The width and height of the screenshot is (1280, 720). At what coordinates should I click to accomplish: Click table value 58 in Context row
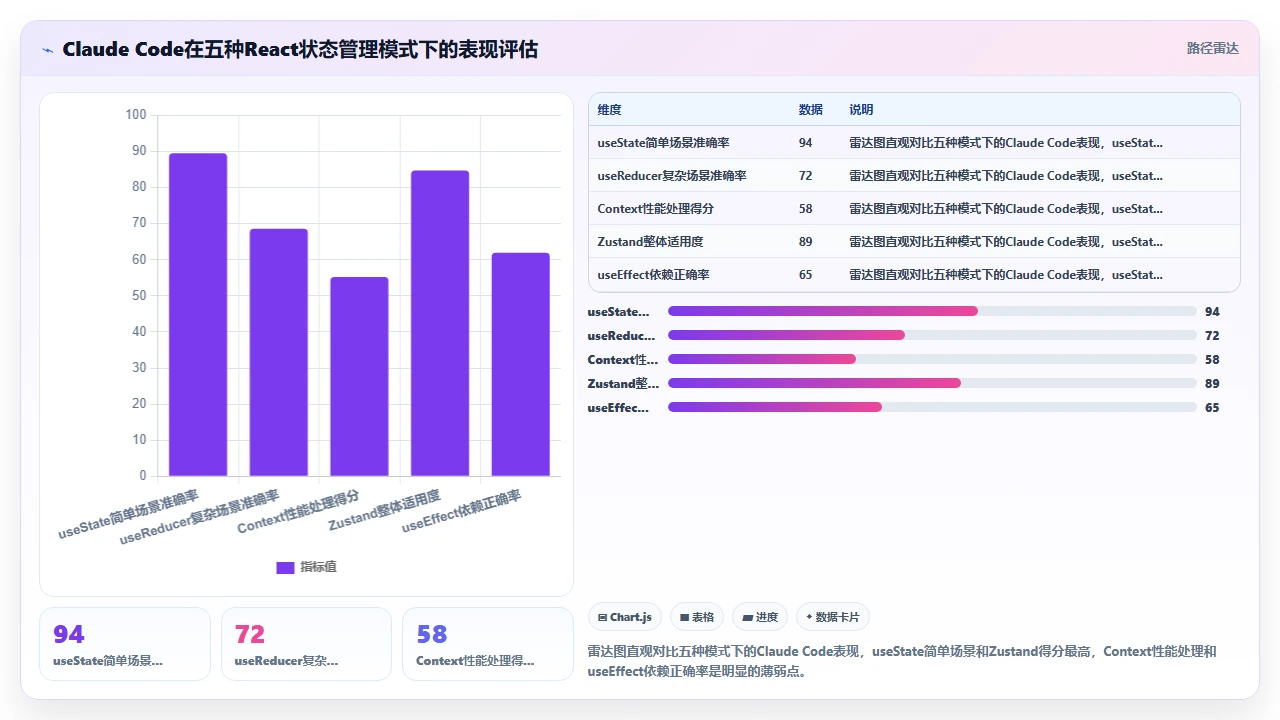[x=806, y=209]
